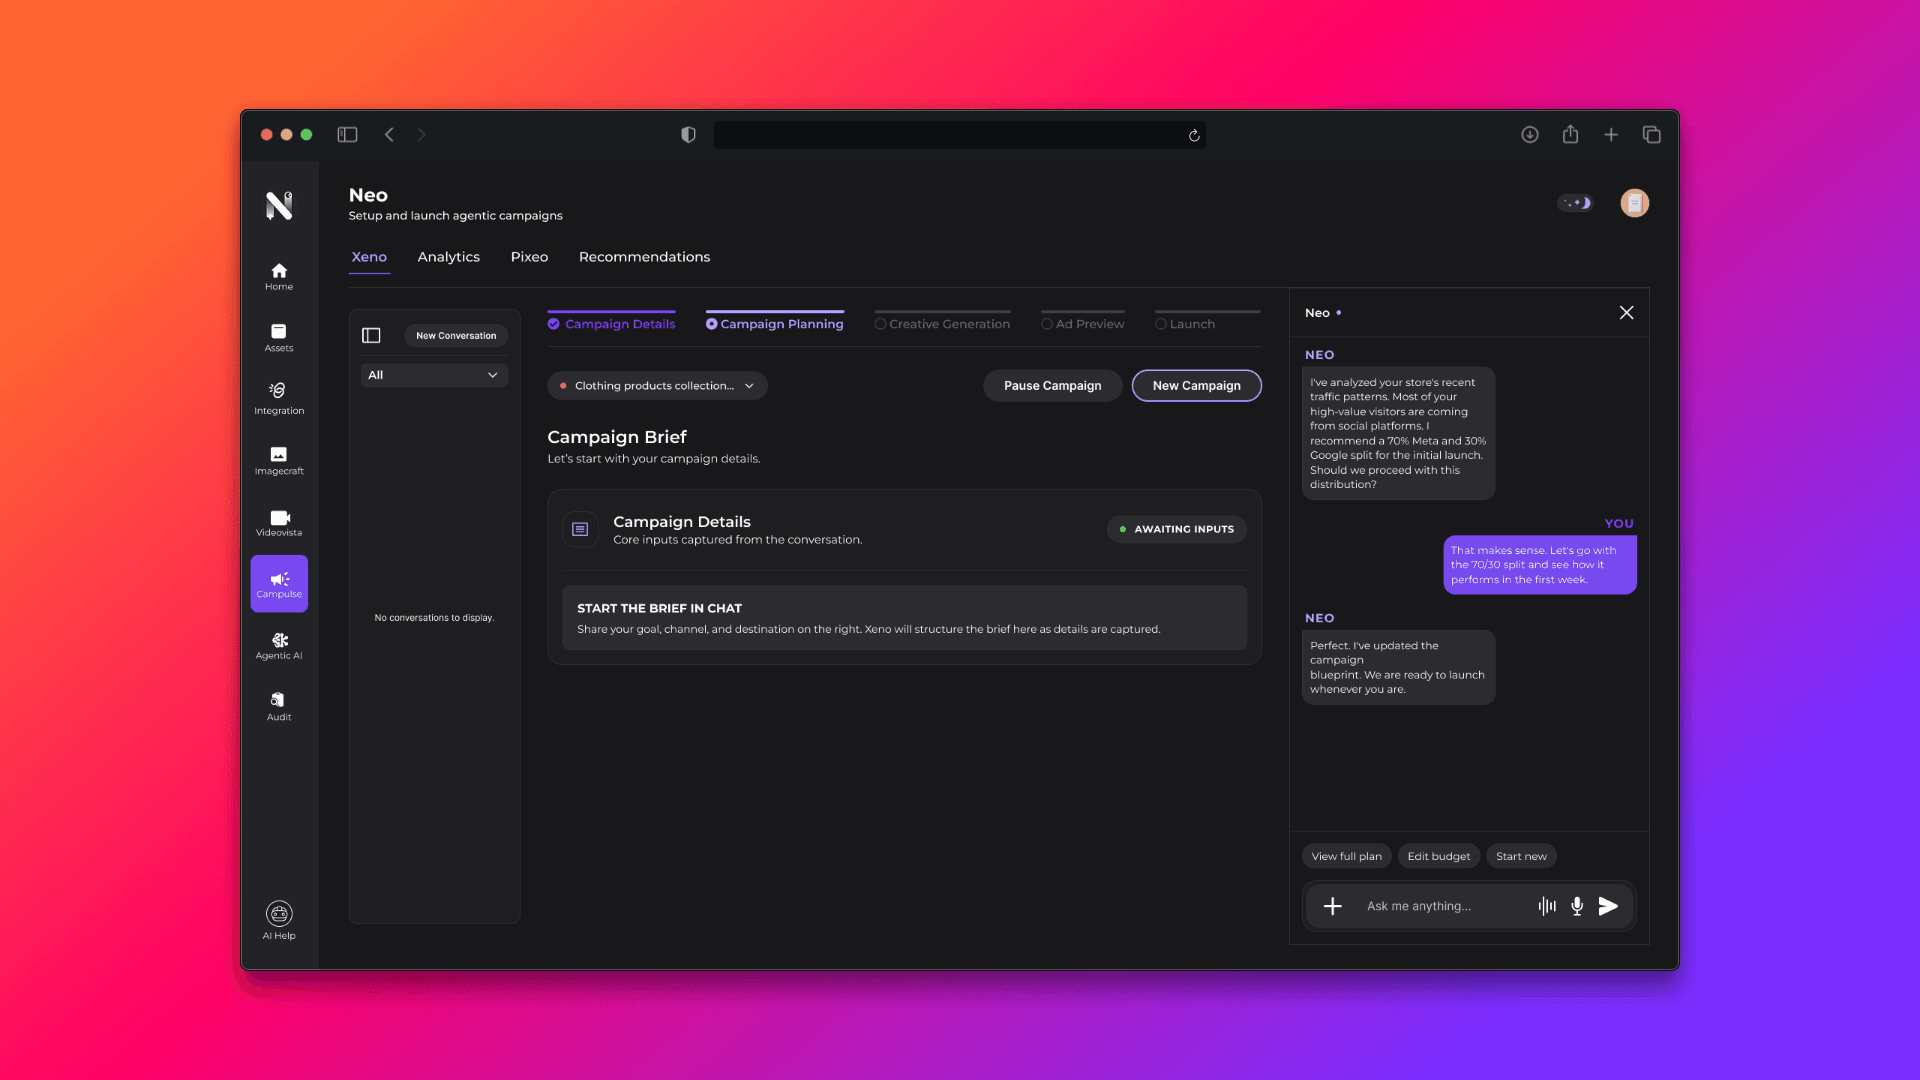Open the user profile avatar
The image size is (1920, 1080).
[x=1635, y=203]
